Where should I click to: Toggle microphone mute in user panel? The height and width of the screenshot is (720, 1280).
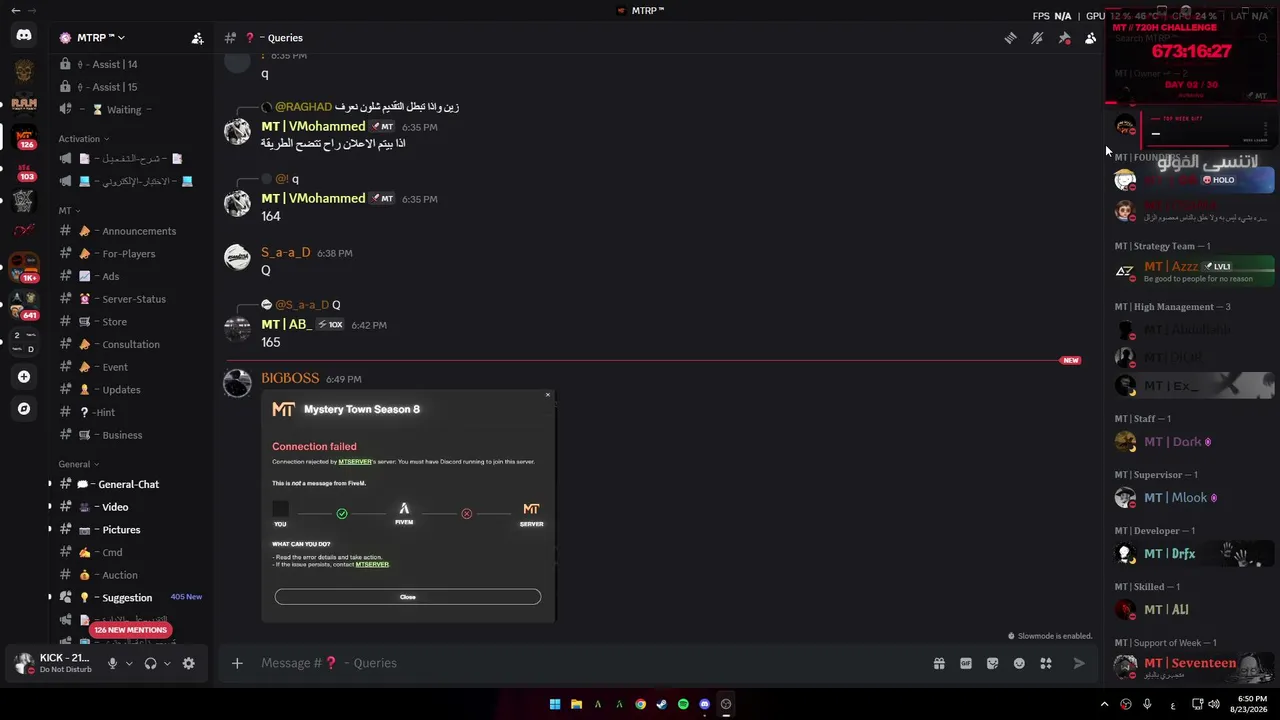click(112, 663)
